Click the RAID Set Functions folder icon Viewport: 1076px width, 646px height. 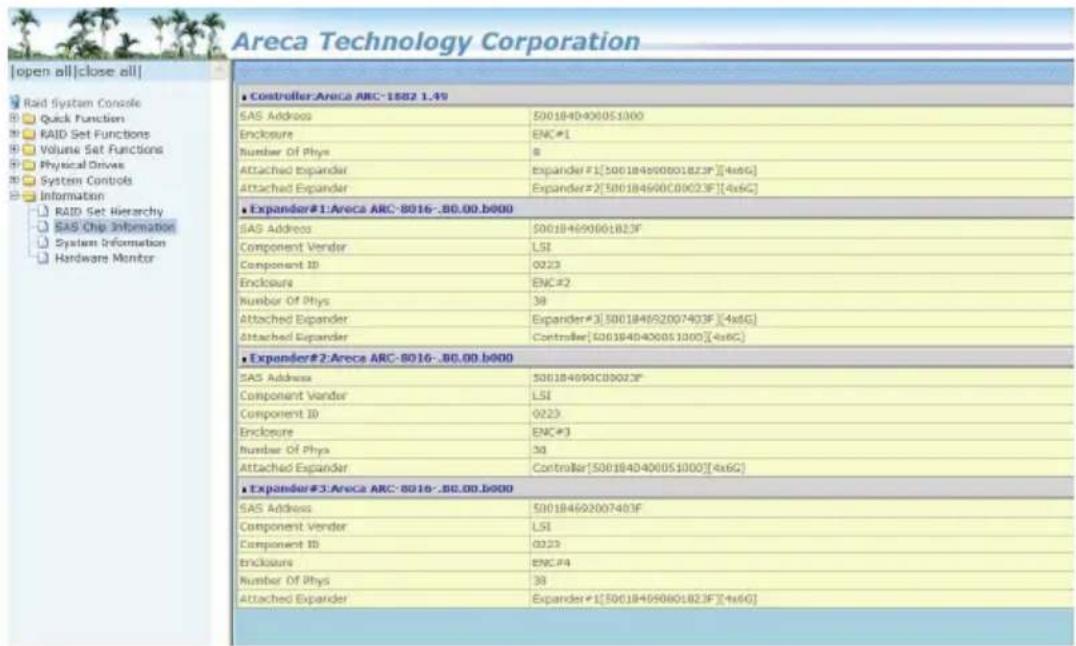(x=30, y=134)
